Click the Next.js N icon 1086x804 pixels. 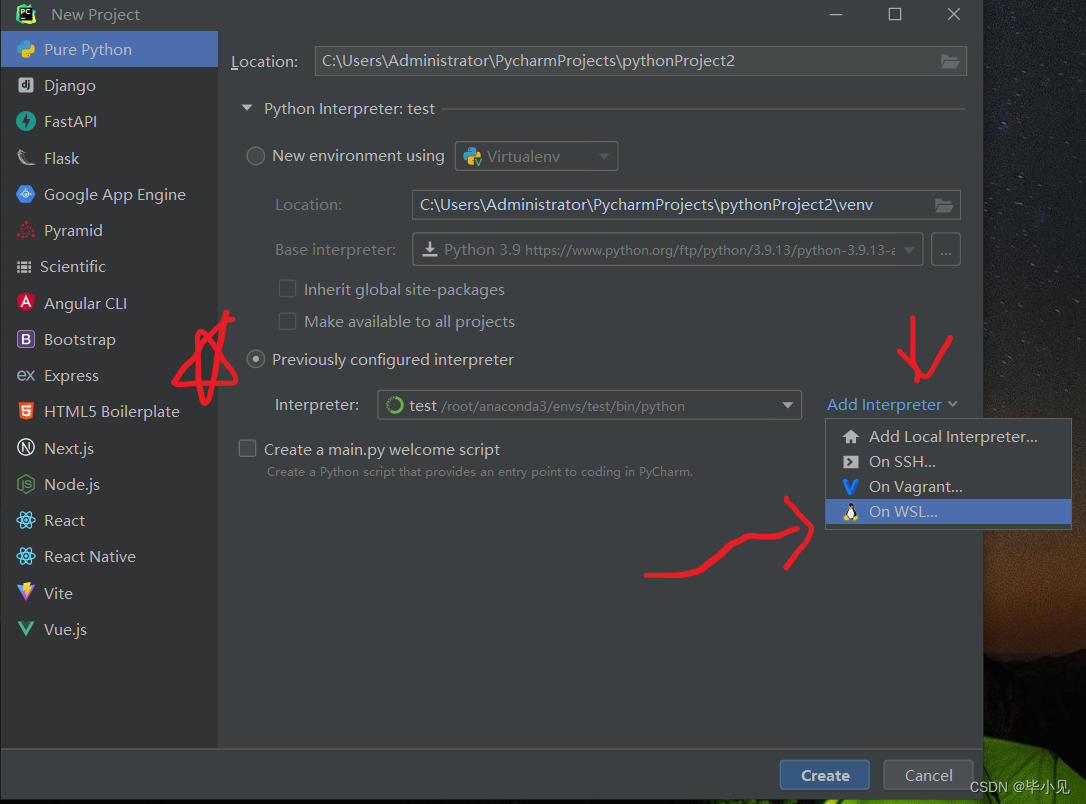[26, 448]
